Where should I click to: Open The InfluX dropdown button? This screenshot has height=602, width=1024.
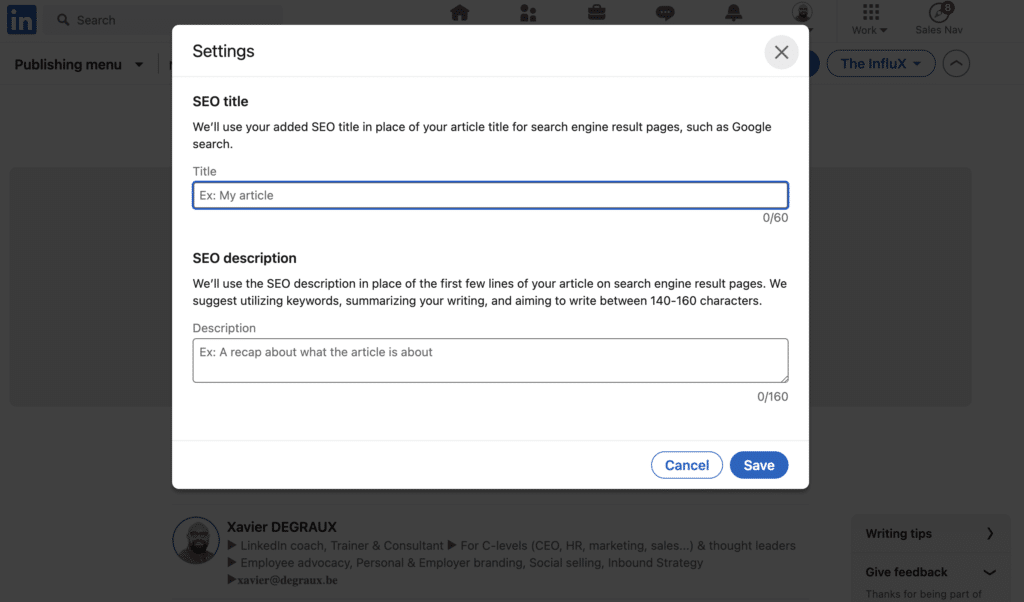[880, 64]
